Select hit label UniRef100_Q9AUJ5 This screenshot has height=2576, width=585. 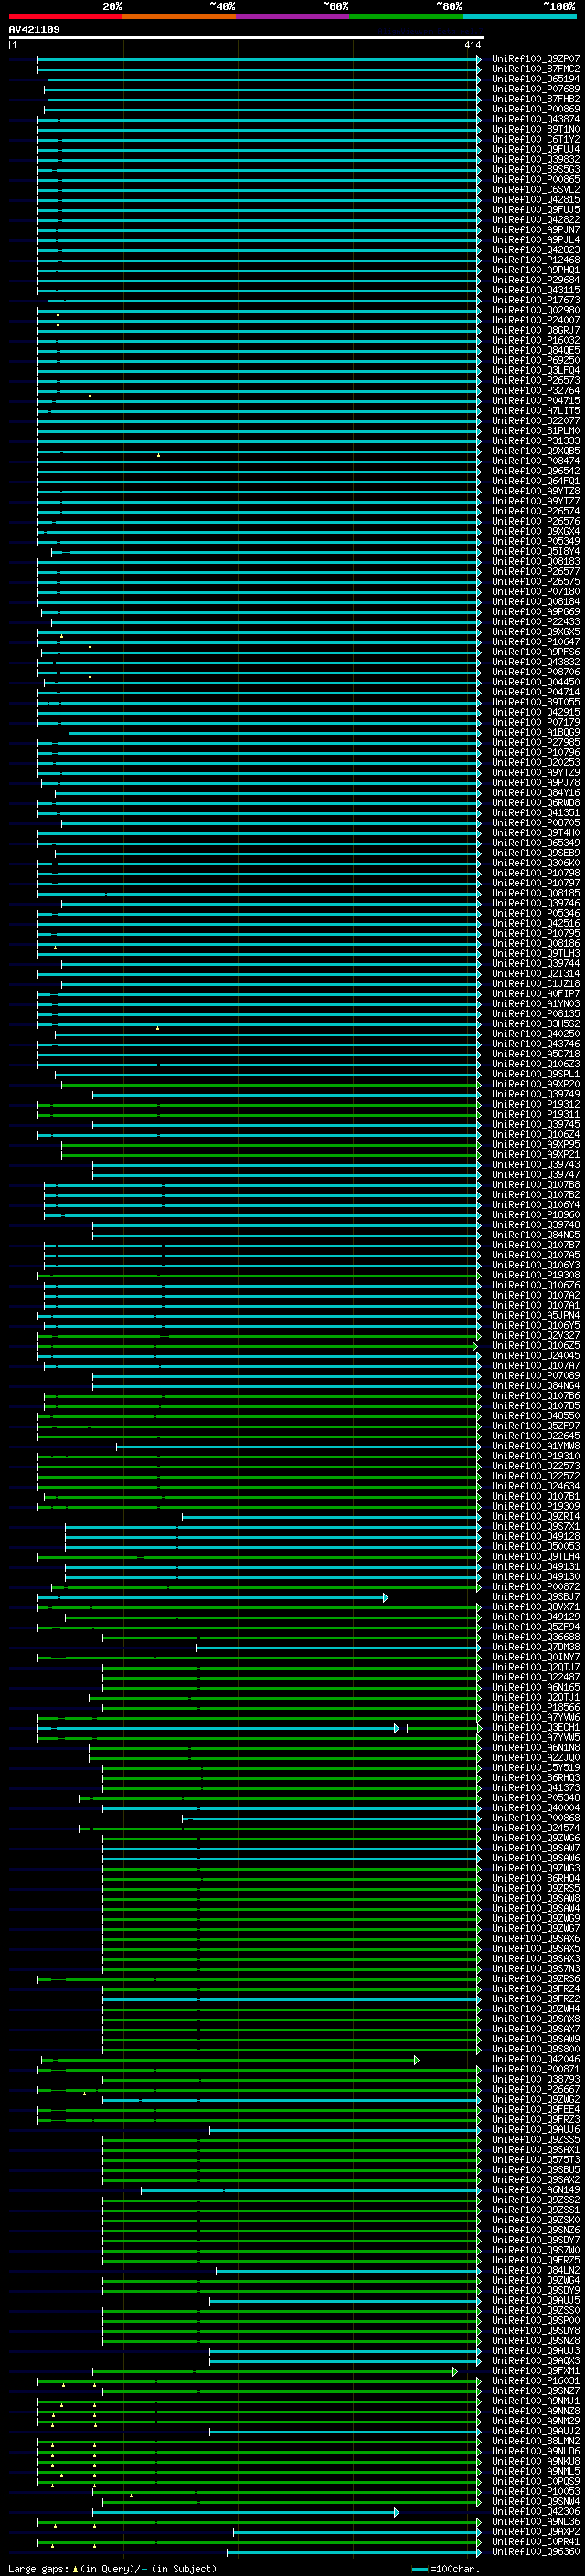[535, 2300]
